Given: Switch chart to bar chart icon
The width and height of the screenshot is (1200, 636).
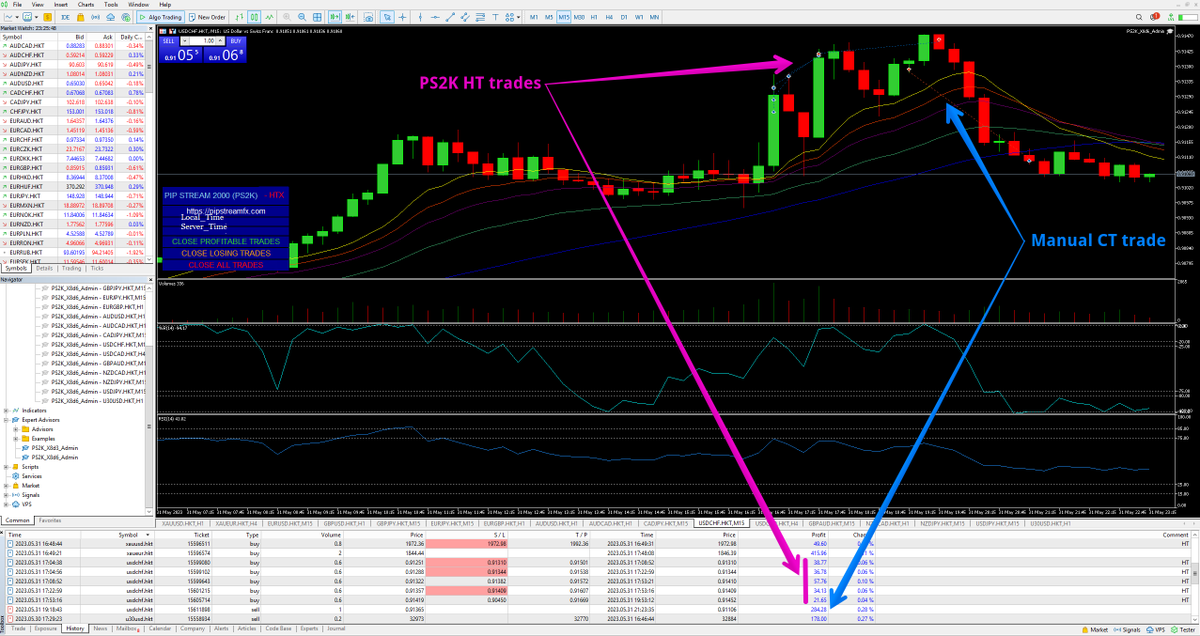Looking at the screenshot, I should pyautogui.click(x=239, y=17).
